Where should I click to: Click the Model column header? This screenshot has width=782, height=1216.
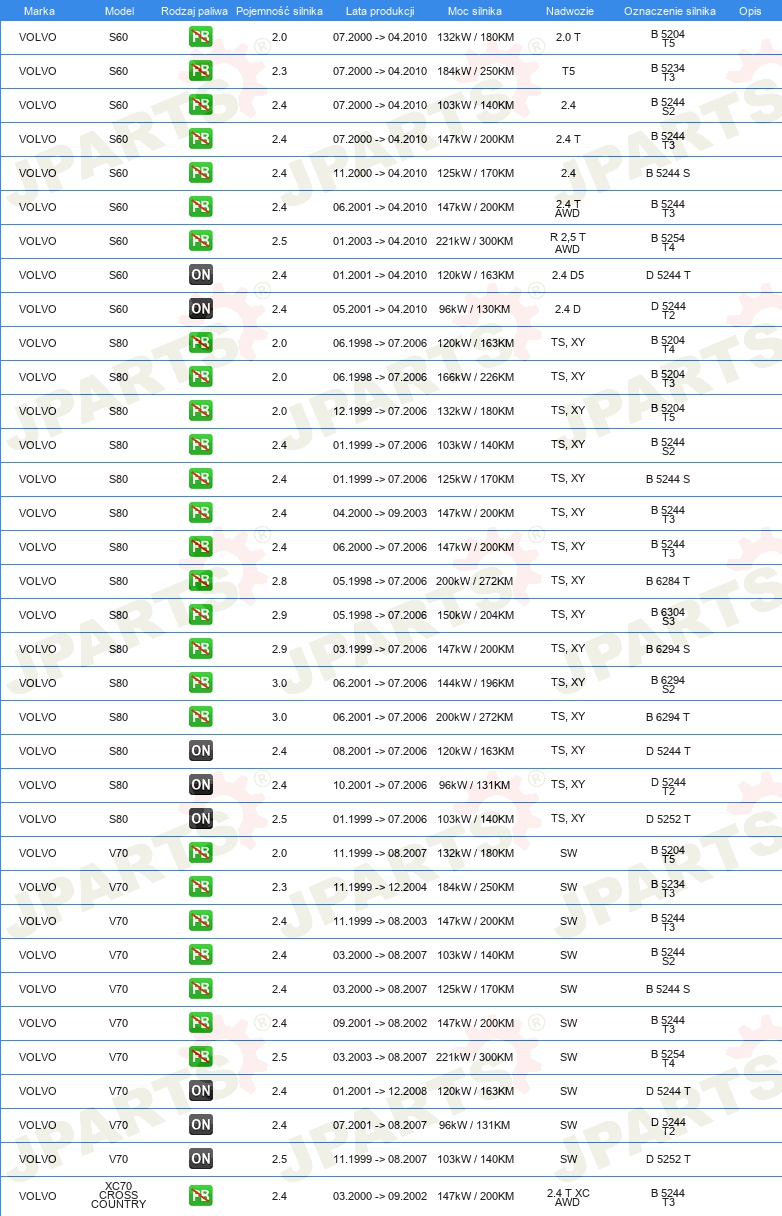[x=119, y=11]
